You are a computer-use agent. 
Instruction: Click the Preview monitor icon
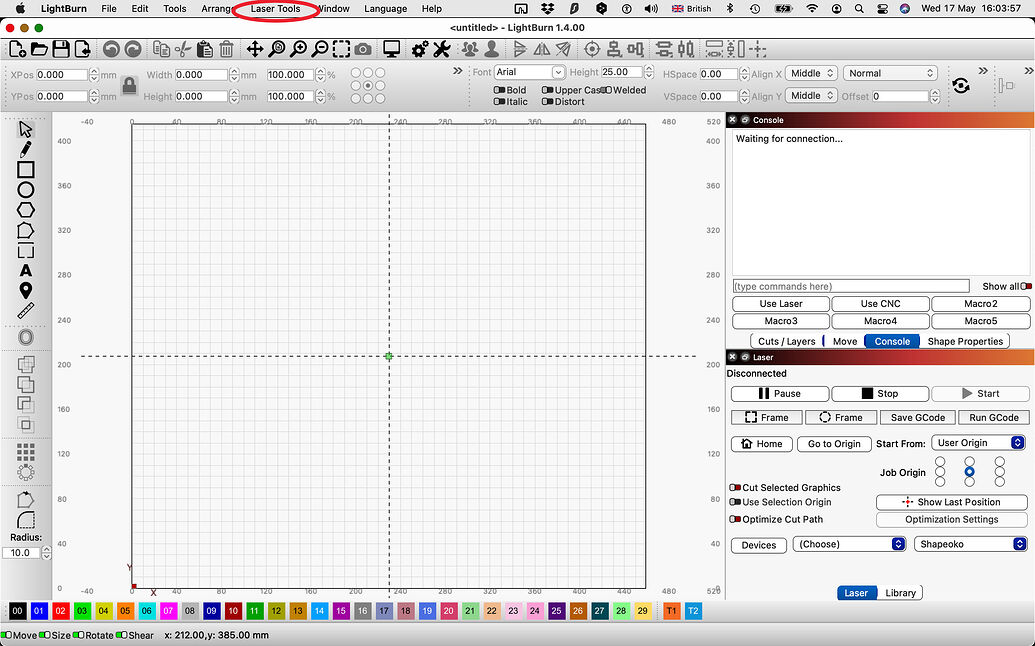click(391, 49)
